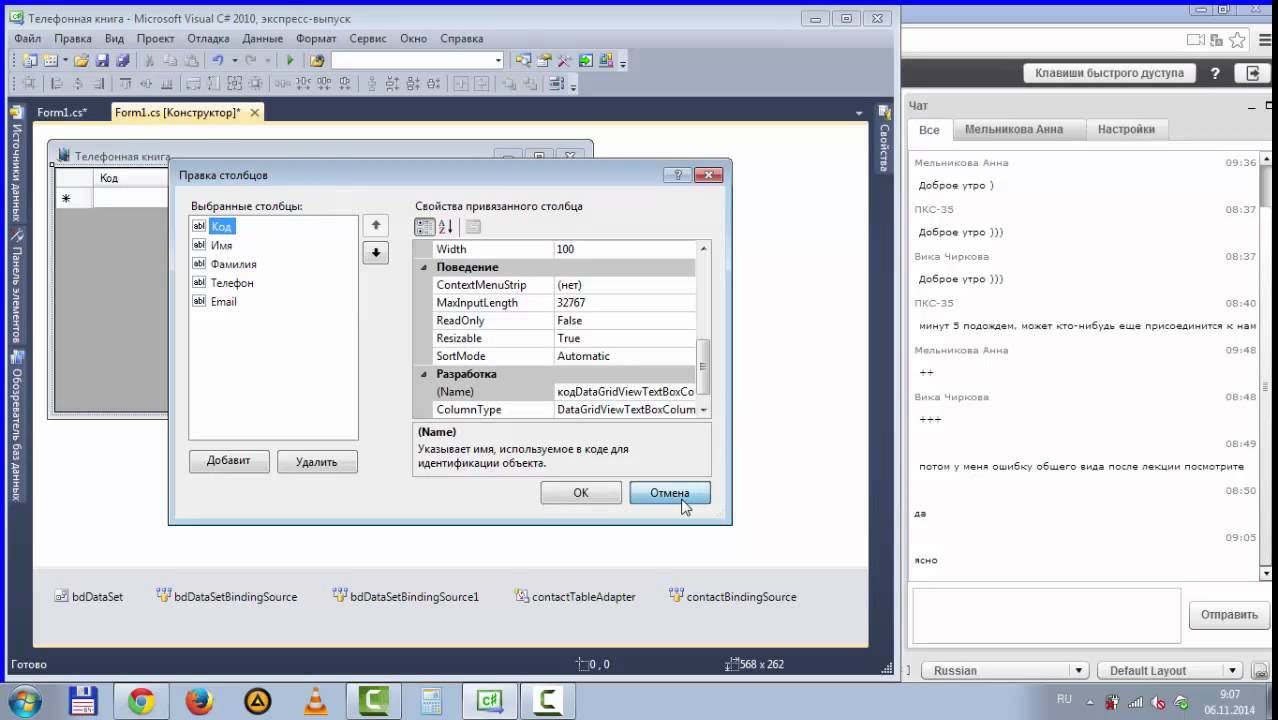Click the Align Tops layout icon
1278x720 pixels.
coord(125,84)
